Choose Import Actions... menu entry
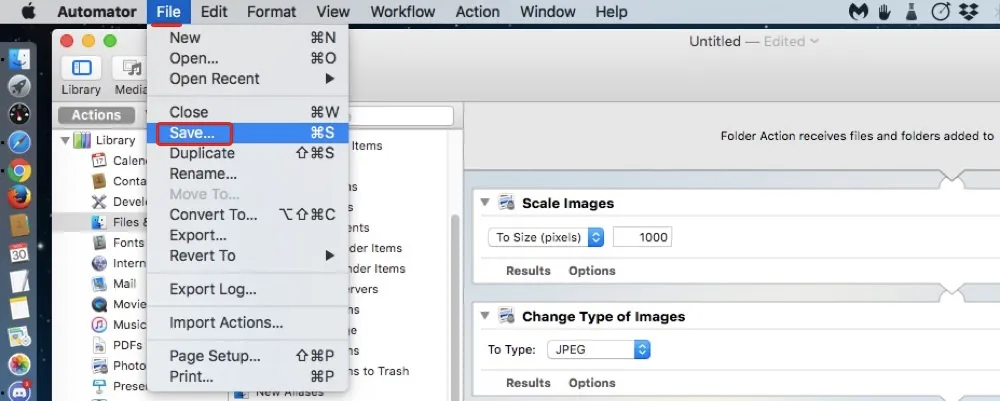Viewport: 1000px width, 401px height. tap(248, 323)
